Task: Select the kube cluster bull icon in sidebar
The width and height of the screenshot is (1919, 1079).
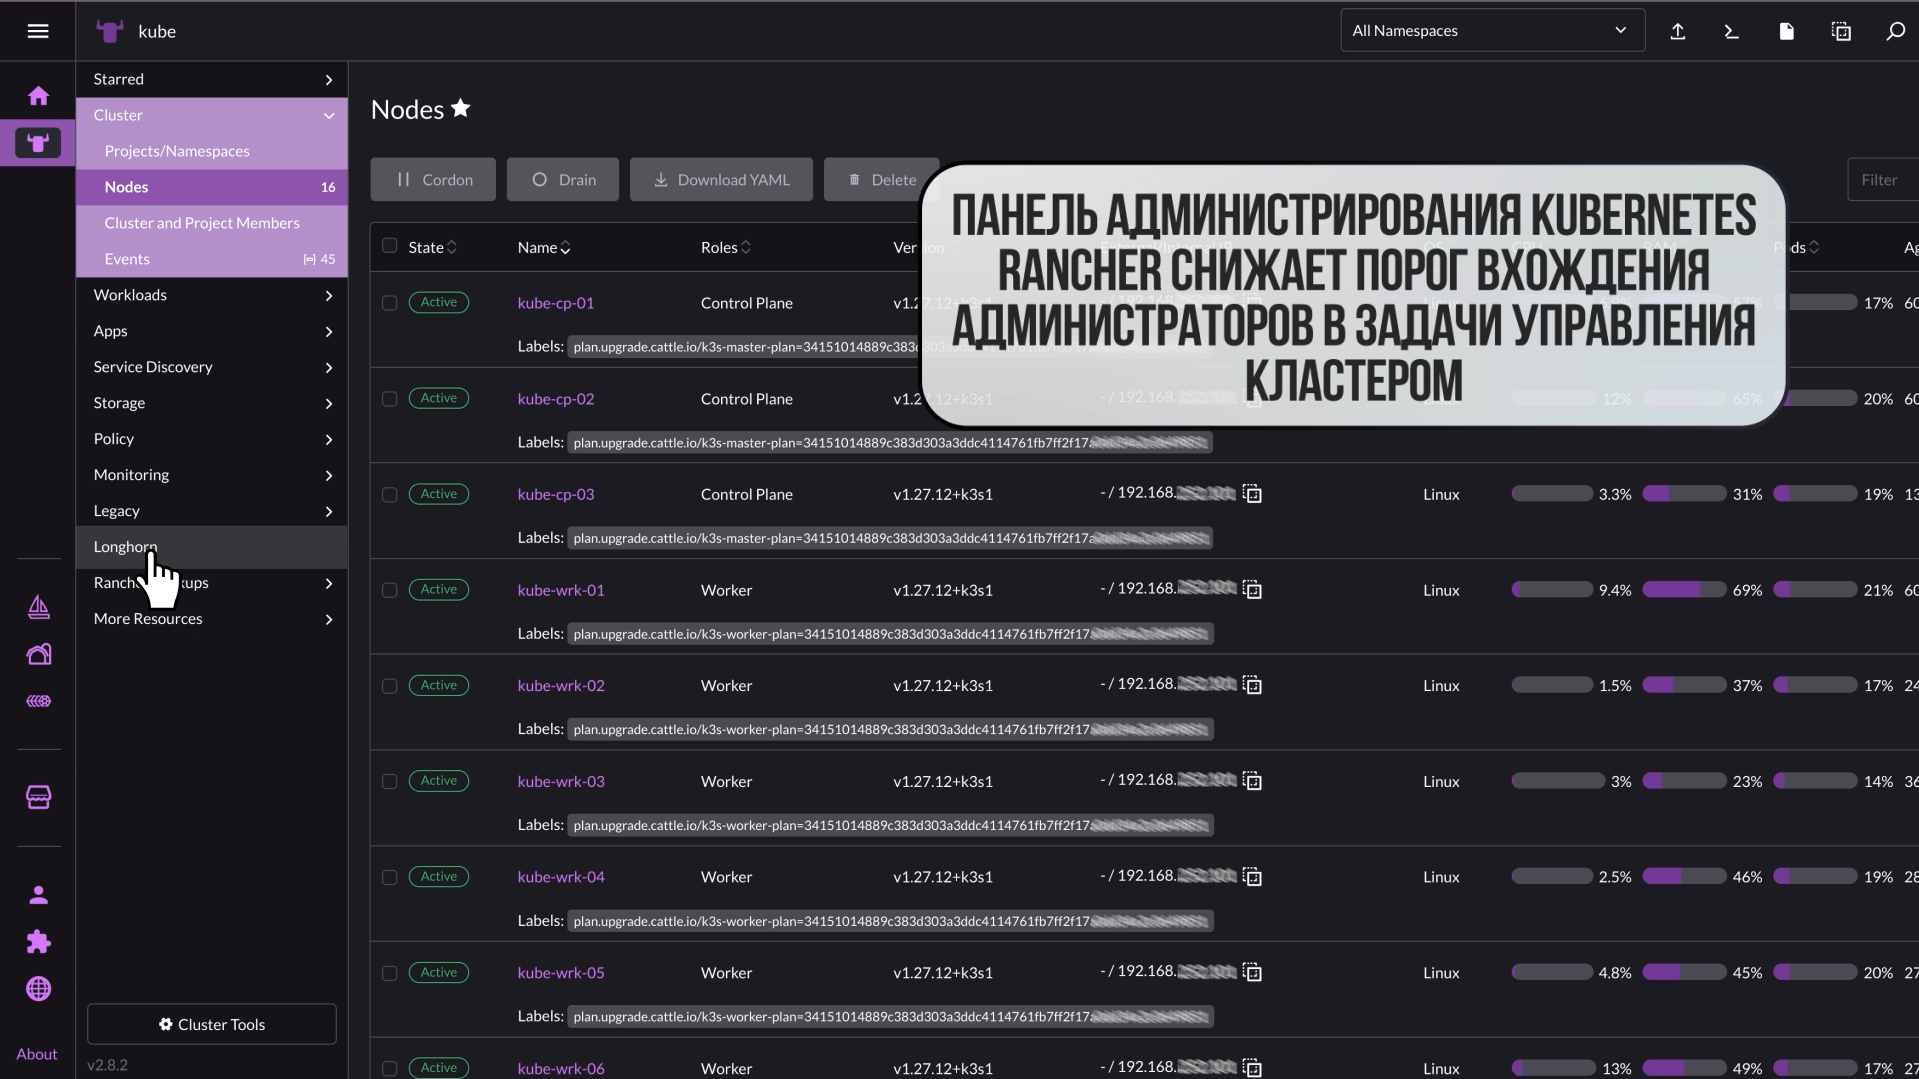Action: (x=38, y=142)
